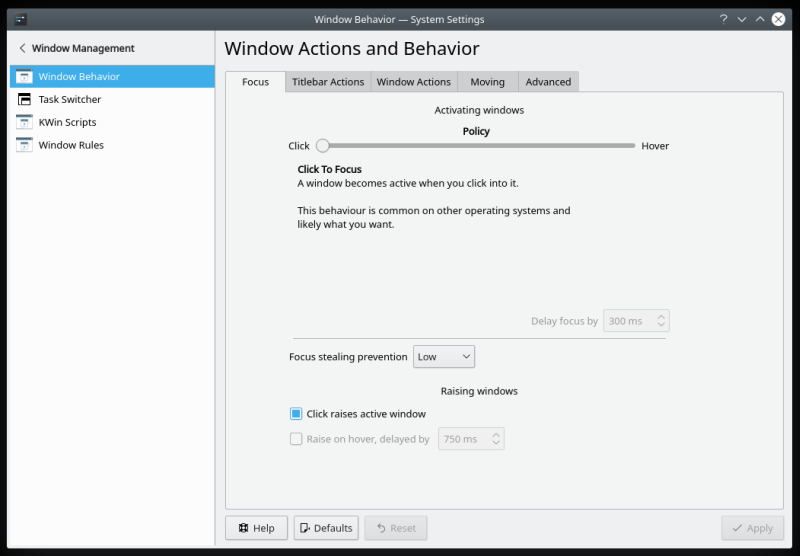The image size is (800, 556).
Task: Click the back arrow beside Window Management
Action: (22, 48)
